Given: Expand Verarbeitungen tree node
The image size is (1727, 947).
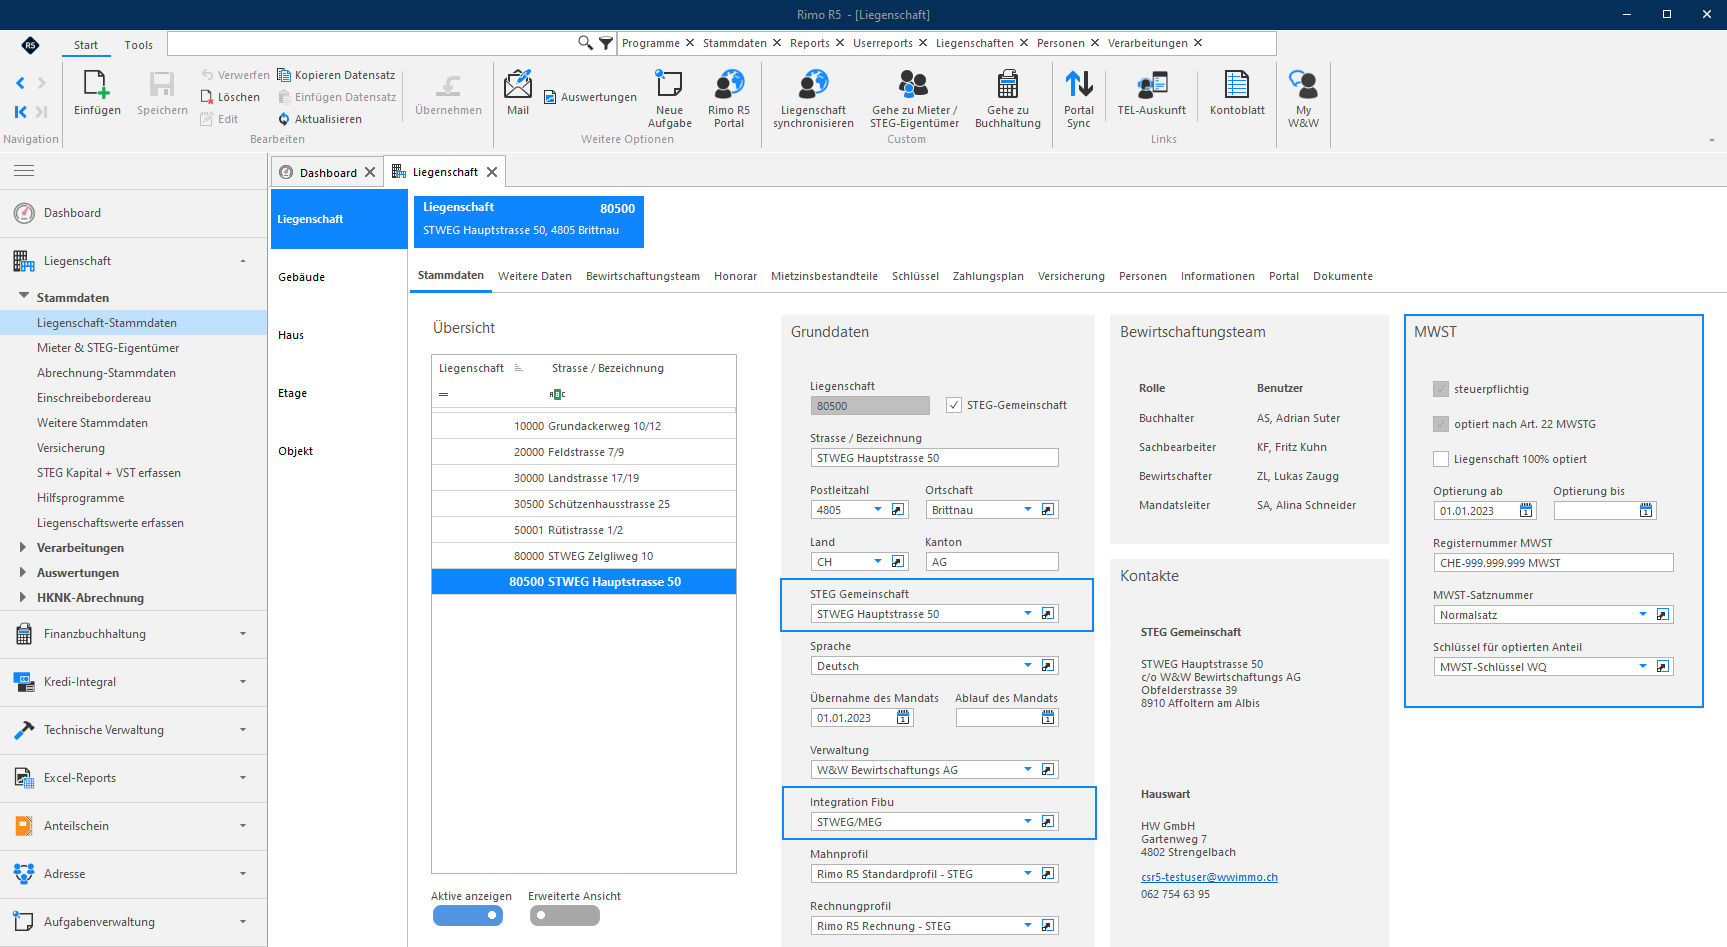Looking at the screenshot, I should coord(23,548).
